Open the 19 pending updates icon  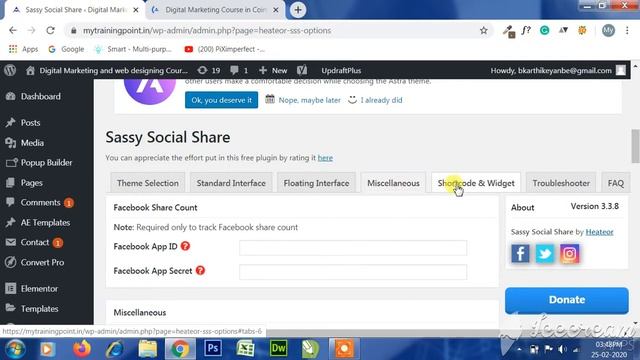(209, 70)
